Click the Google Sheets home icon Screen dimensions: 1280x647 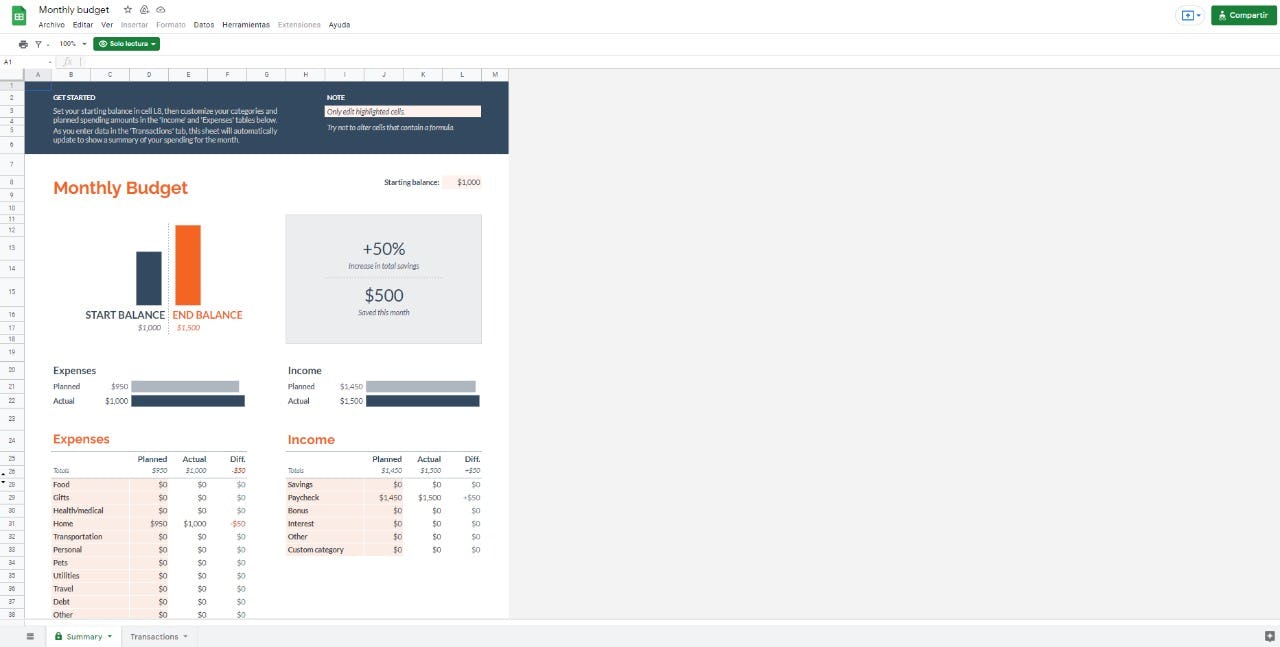(19, 16)
